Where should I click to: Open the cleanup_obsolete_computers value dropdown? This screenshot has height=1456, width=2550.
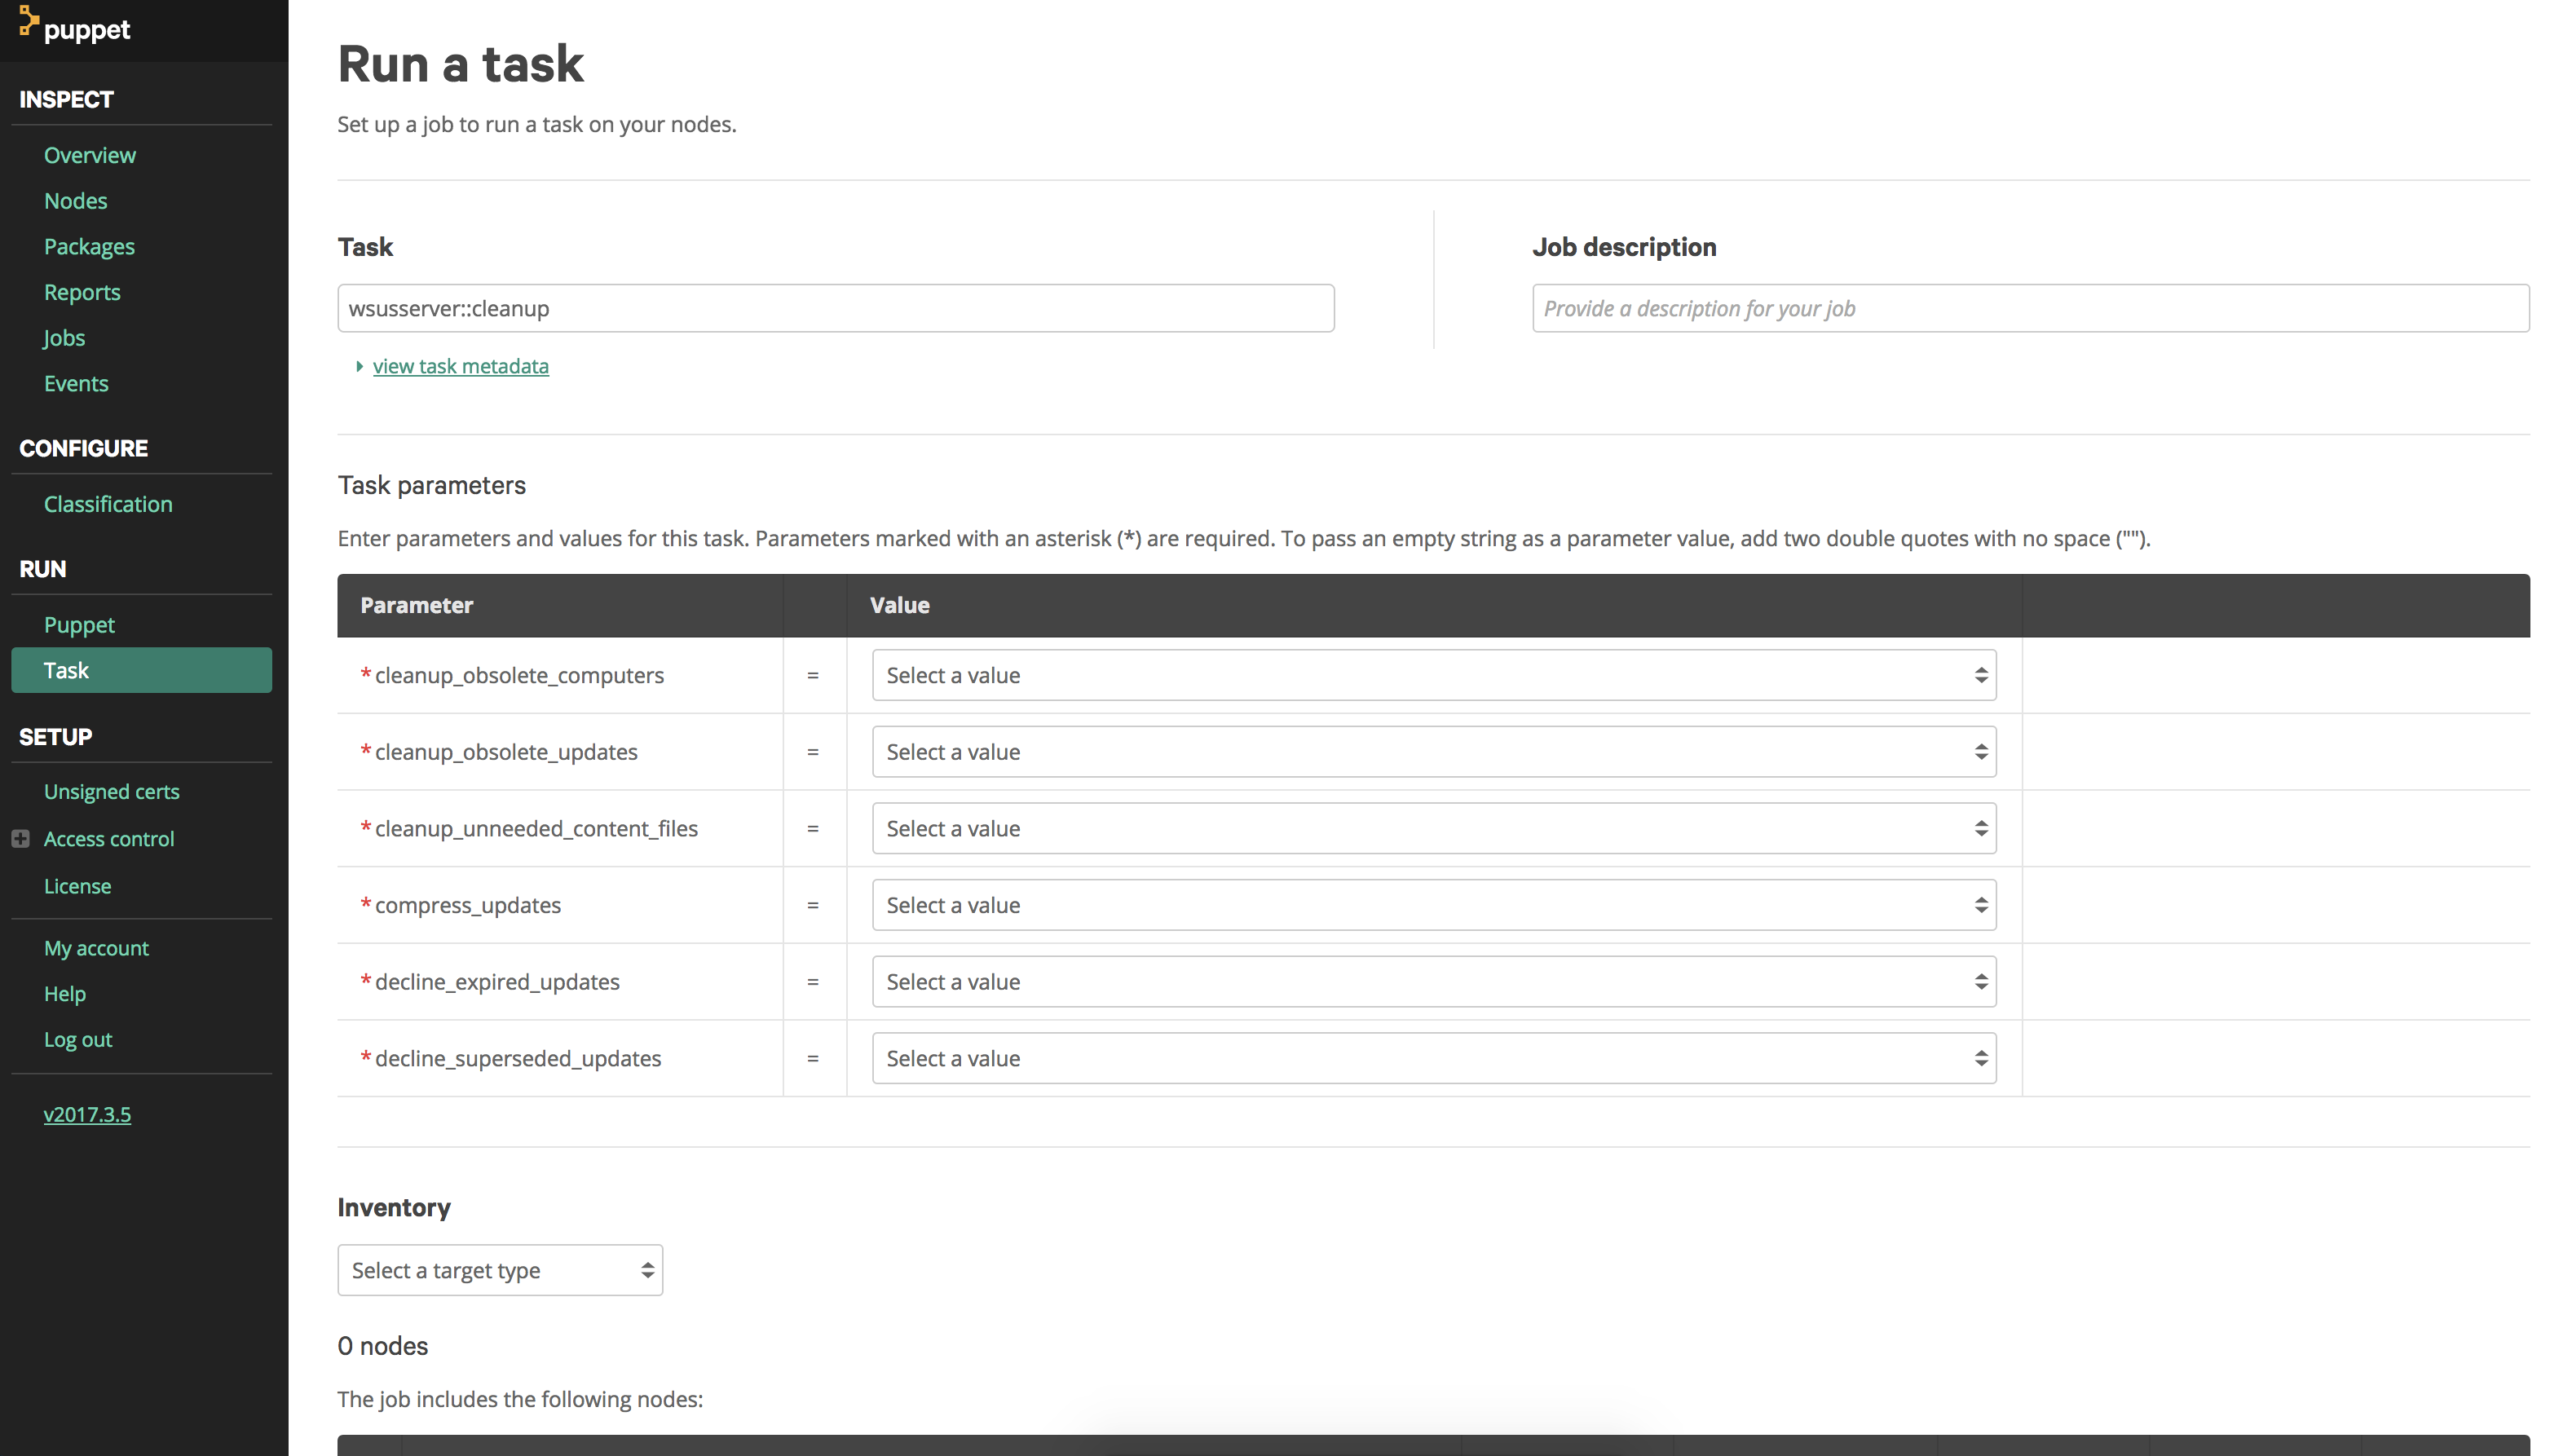1432,675
